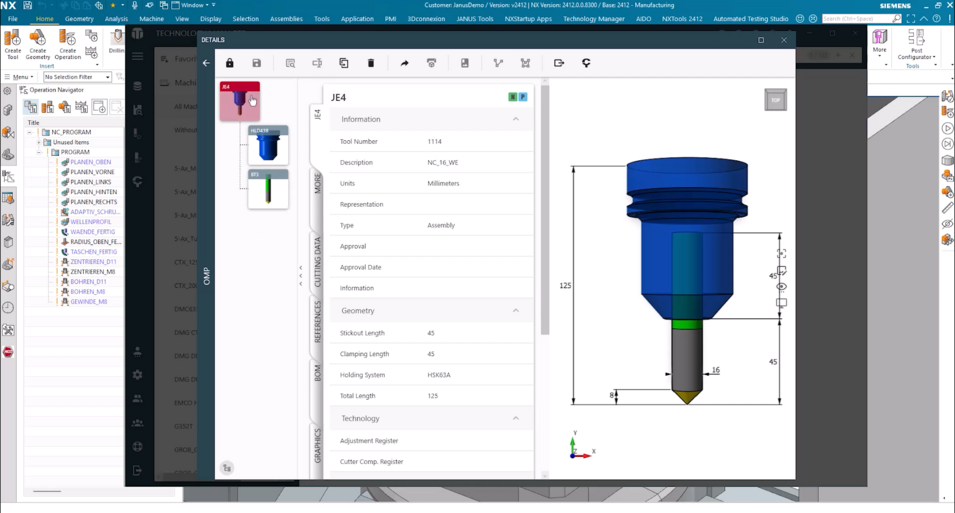This screenshot has width=955, height=513.
Task: Open the Geometry ribbon tab
Action: (79, 19)
